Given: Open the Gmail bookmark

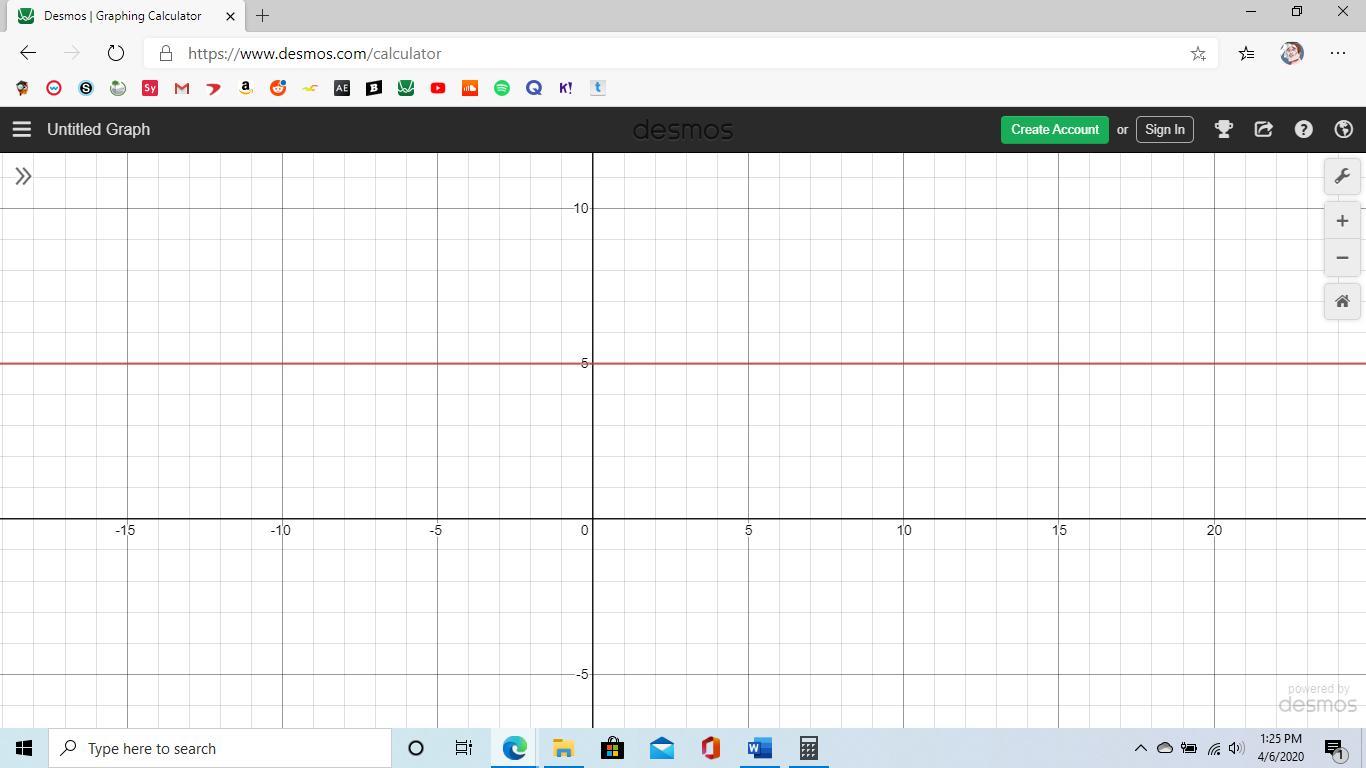Looking at the screenshot, I should 182,88.
